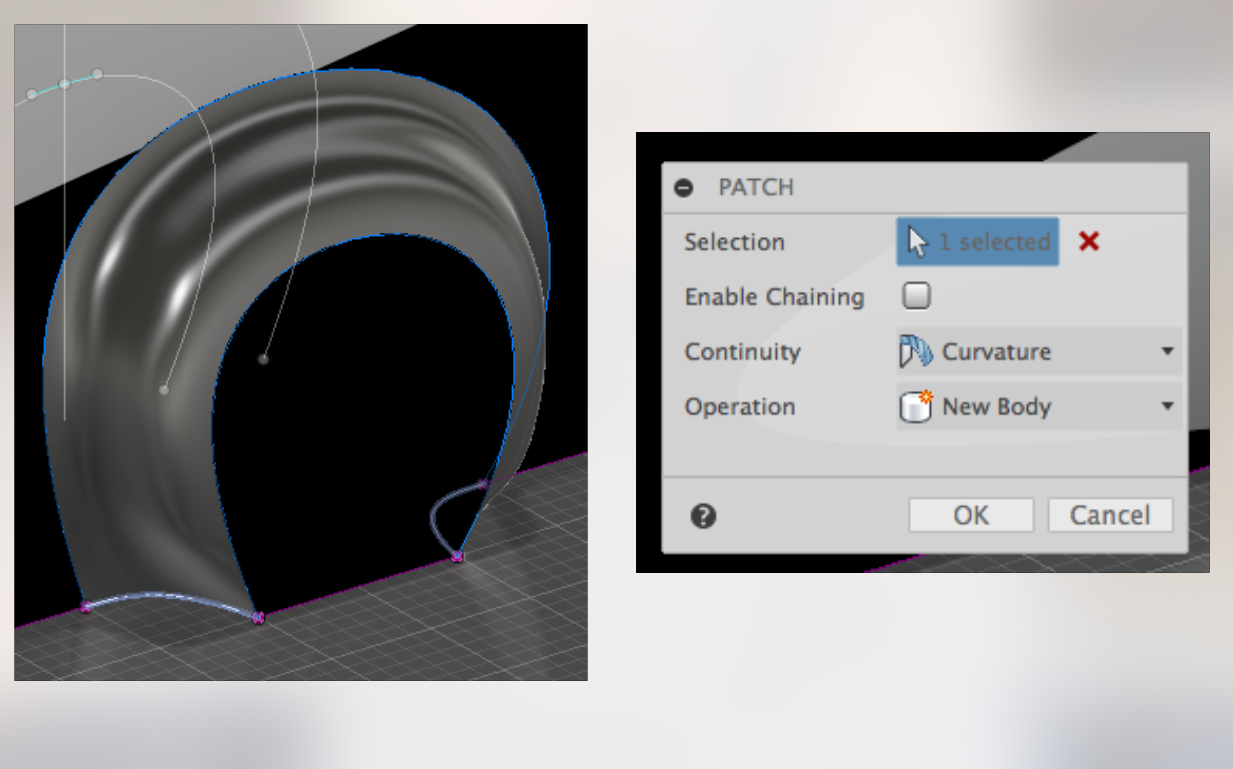
Task: Collapse the PATCH dialog with the minus icon
Action: coord(684,187)
